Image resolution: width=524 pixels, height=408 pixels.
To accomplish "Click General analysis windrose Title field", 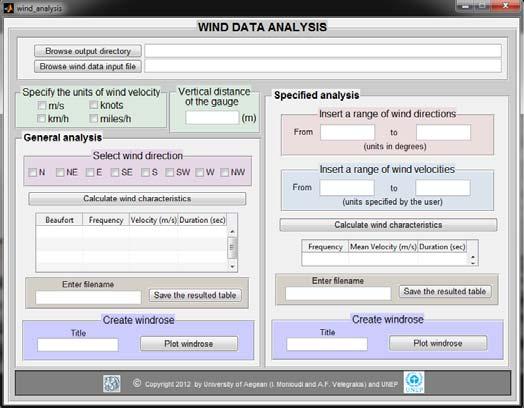I will 78,345.
